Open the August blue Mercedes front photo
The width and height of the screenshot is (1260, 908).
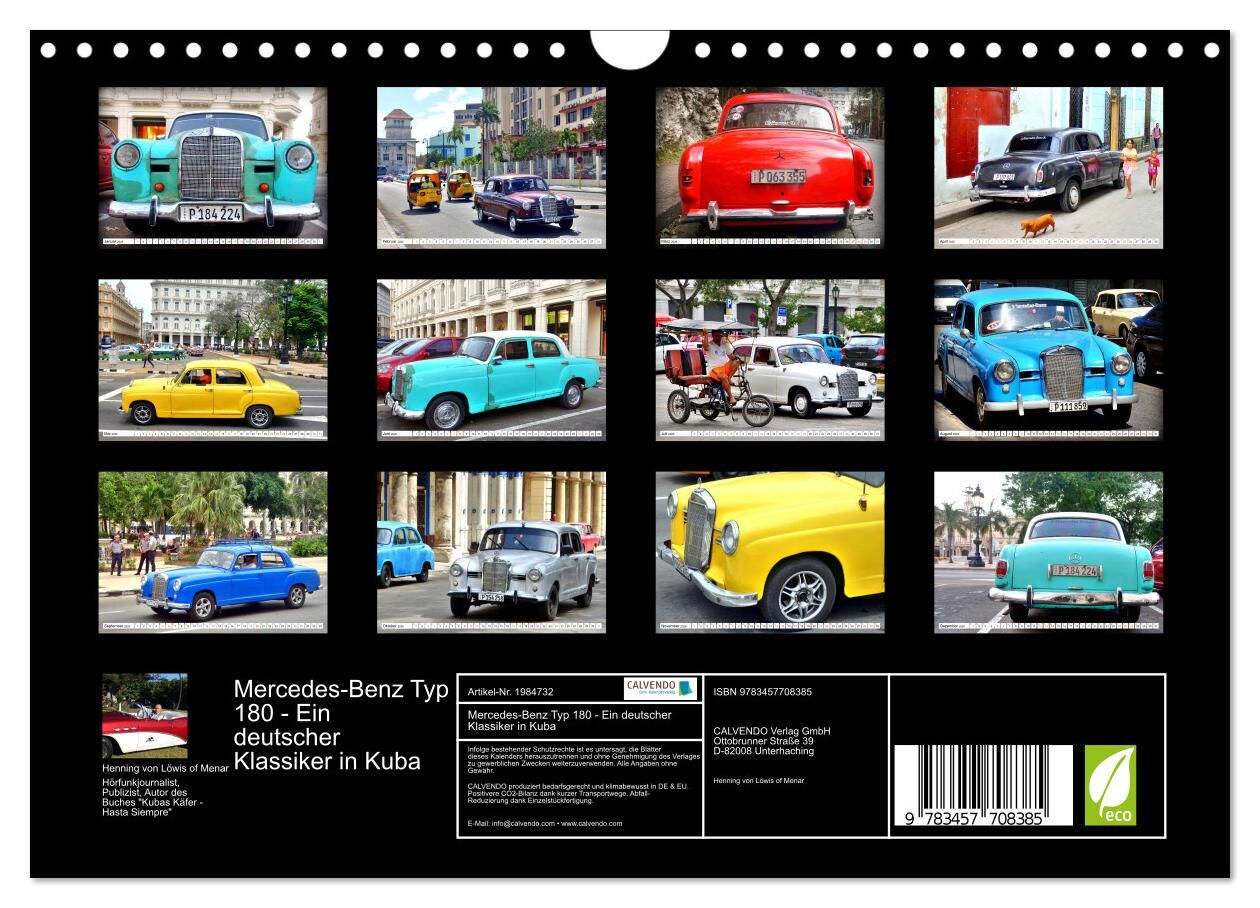tap(1048, 359)
